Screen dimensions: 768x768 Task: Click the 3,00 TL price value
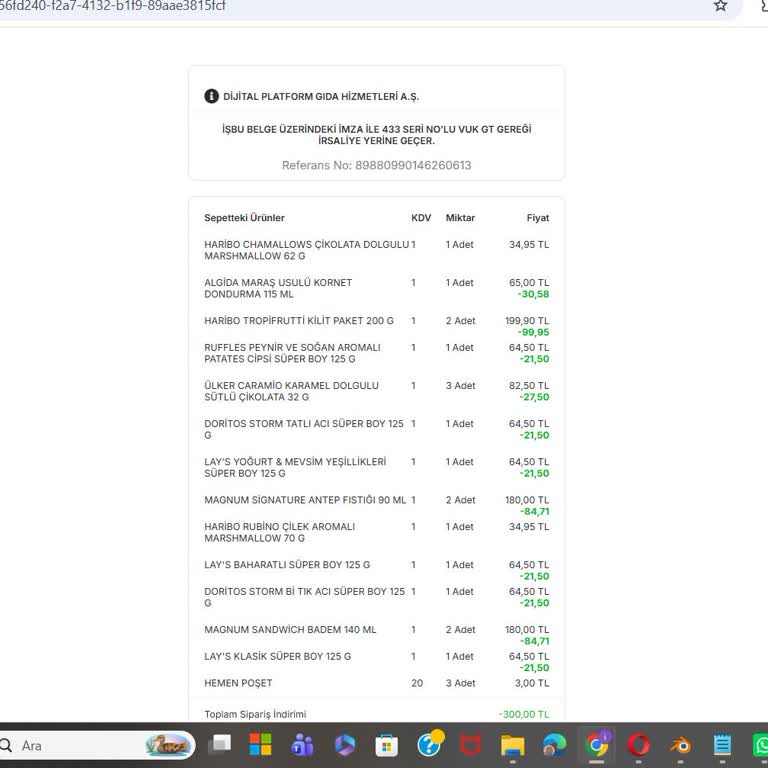tap(532, 683)
